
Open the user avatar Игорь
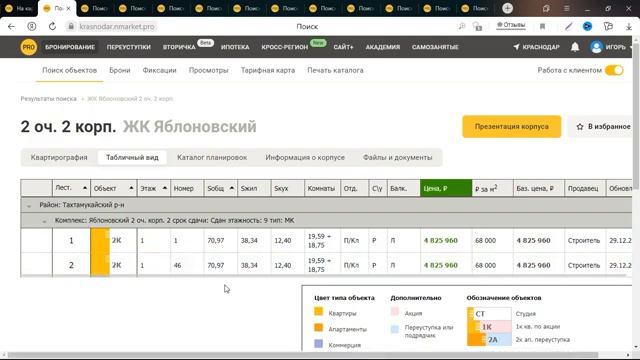(x=596, y=47)
